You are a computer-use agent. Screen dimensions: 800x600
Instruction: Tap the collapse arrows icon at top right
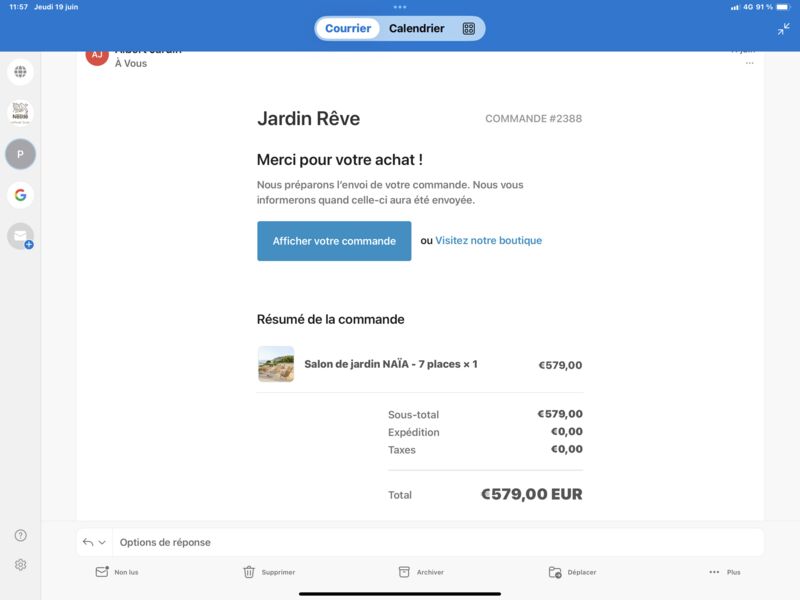(783, 29)
